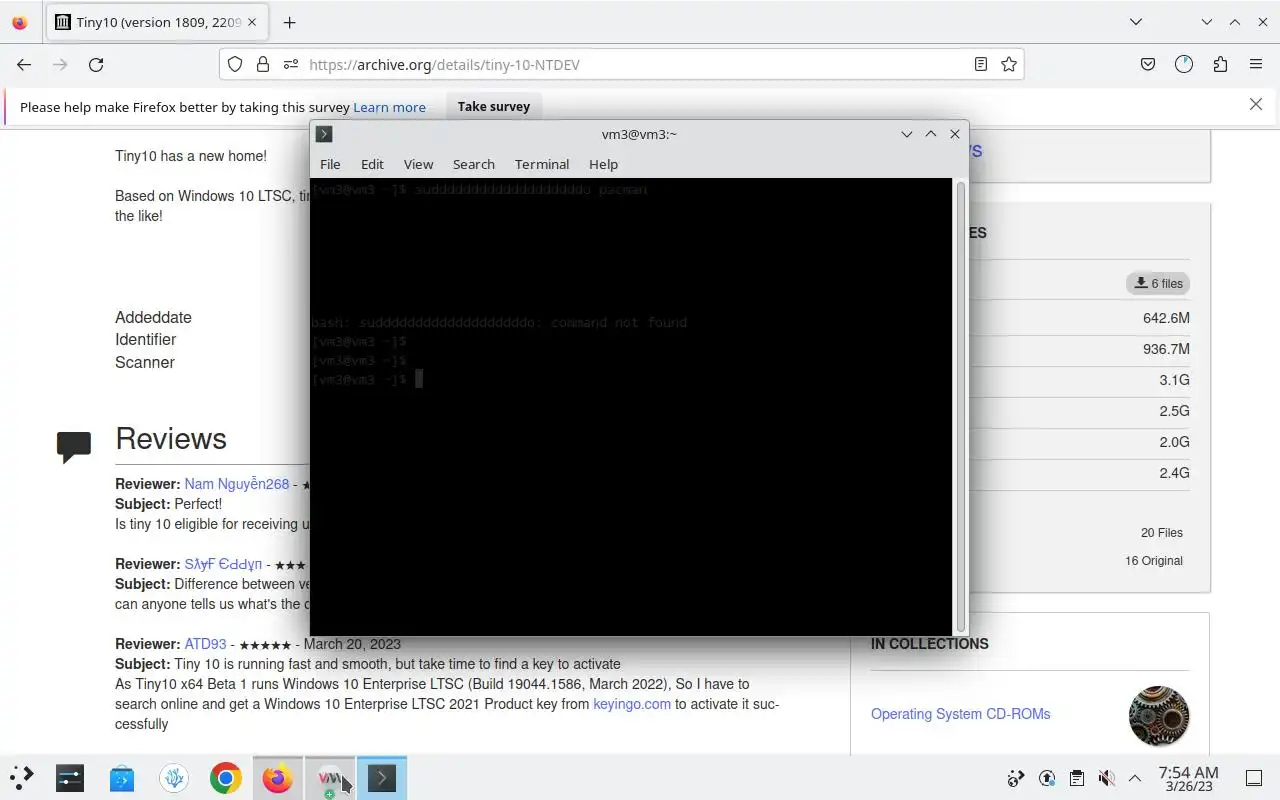Click the 642.6M download size entry
The height and width of the screenshot is (800, 1280).
tap(1166, 318)
